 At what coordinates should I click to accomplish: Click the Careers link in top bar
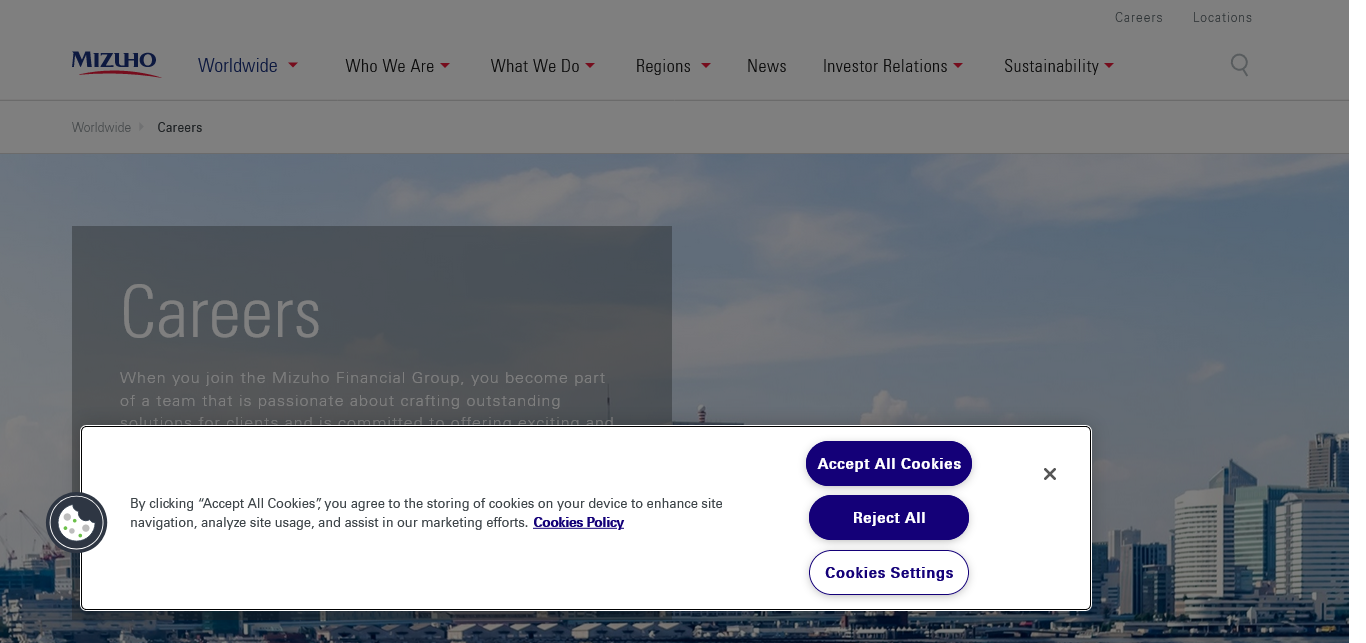(x=1138, y=17)
